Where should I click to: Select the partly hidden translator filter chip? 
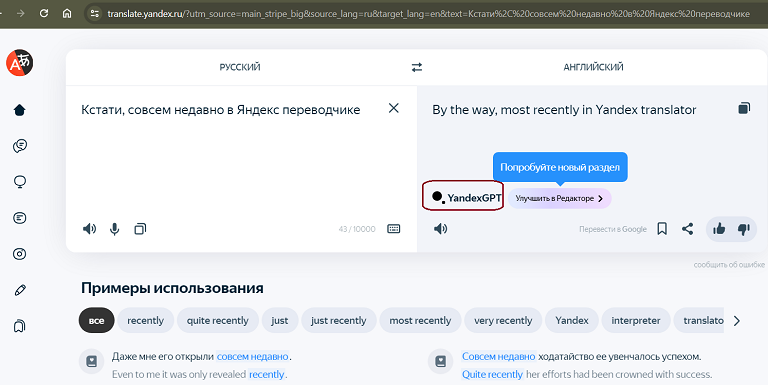click(x=699, y=321)
